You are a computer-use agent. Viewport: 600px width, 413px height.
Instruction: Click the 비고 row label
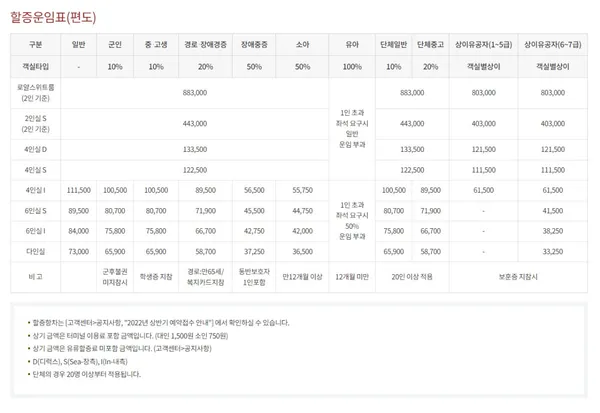(x=36, y=277)
